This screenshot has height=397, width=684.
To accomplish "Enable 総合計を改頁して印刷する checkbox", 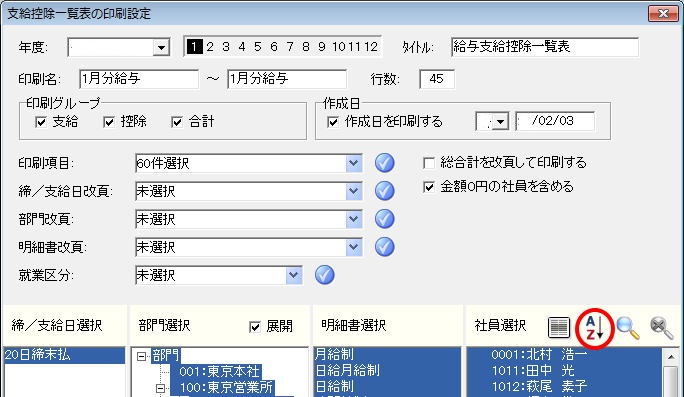I will pyautogui.click(x=429, y=163).
